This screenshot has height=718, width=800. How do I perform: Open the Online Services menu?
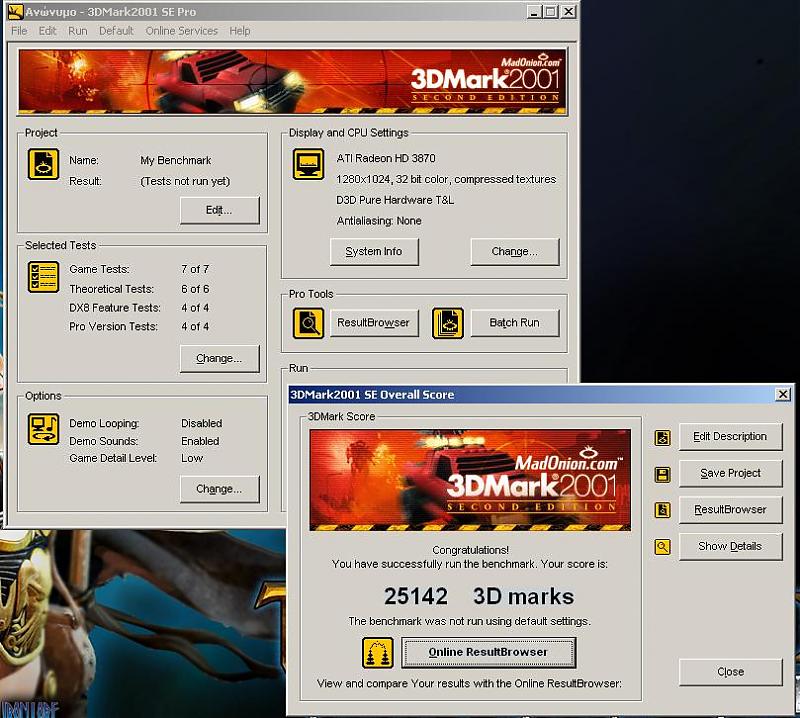coord(182,31)
